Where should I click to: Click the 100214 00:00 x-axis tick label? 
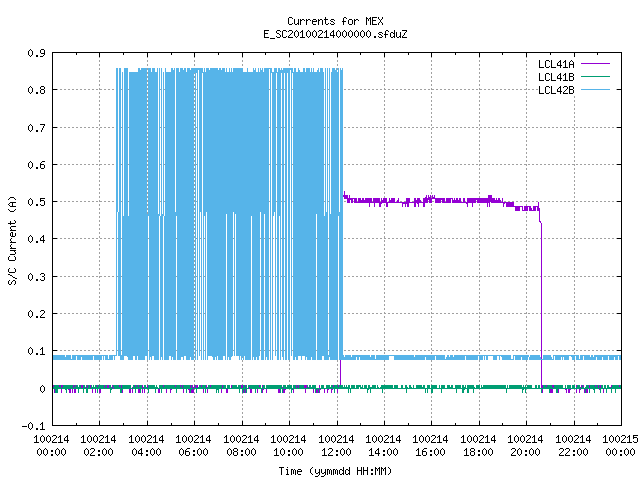point(51,446)
